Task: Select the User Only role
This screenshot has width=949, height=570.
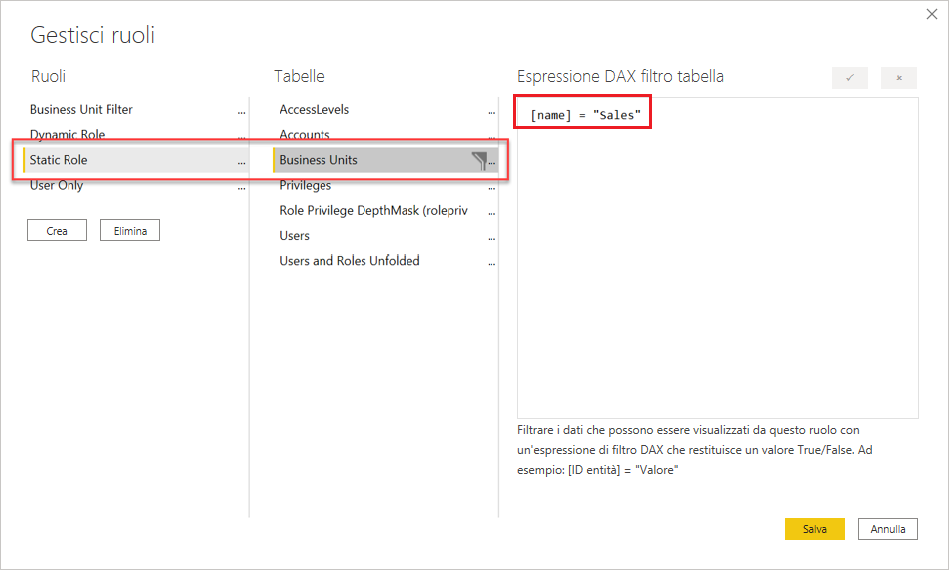Action: (x=56, y=185)
